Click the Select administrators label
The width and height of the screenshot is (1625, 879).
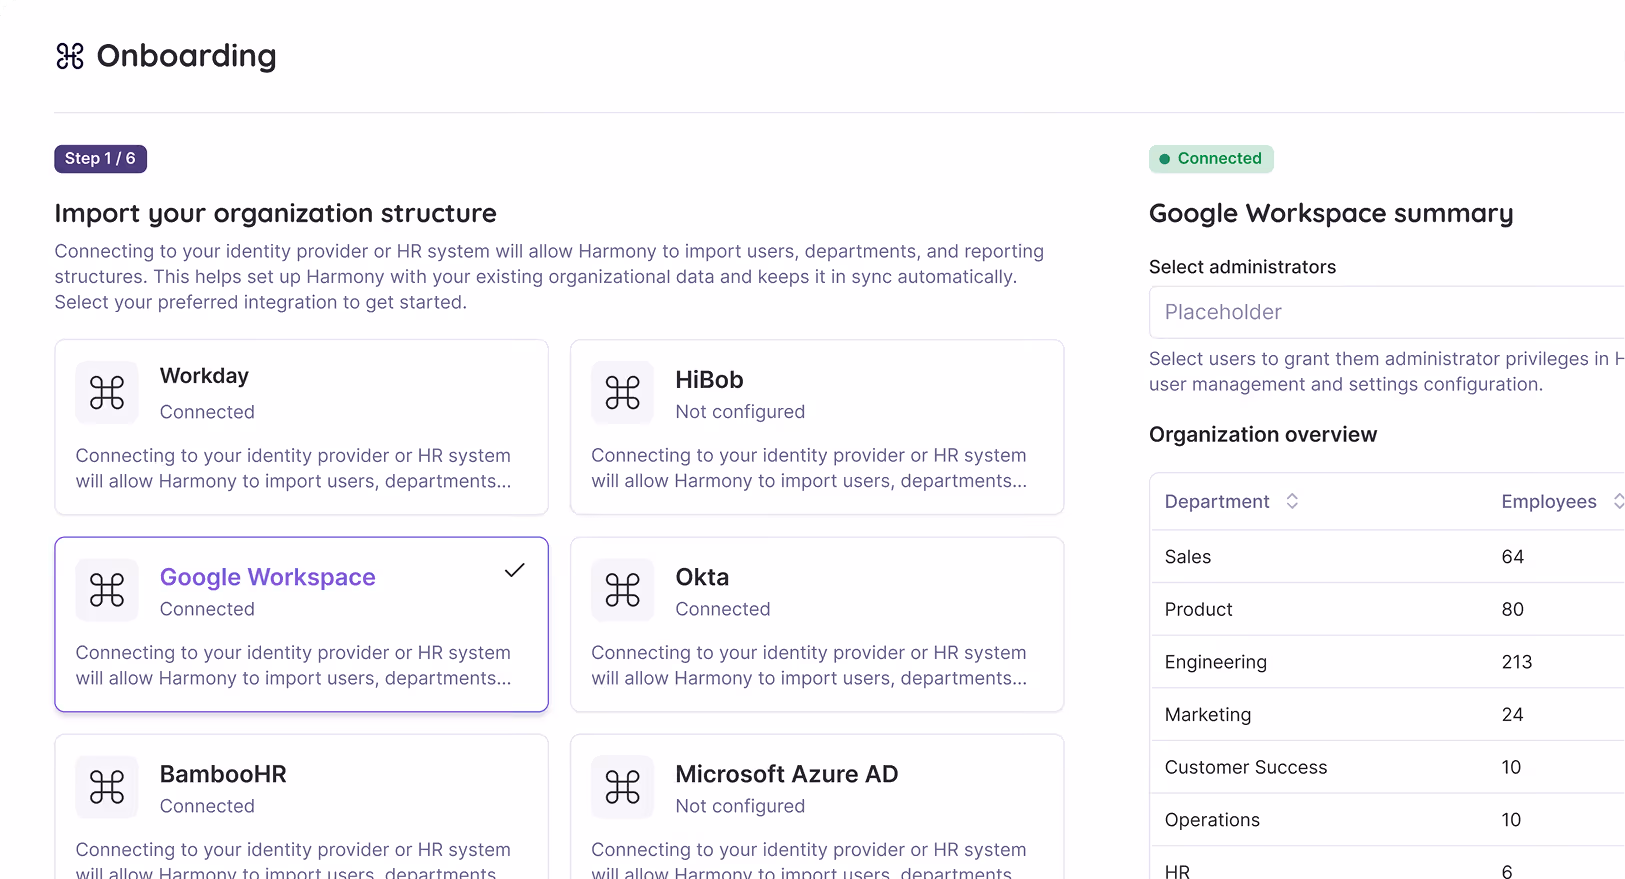(x=1242, y=267)
